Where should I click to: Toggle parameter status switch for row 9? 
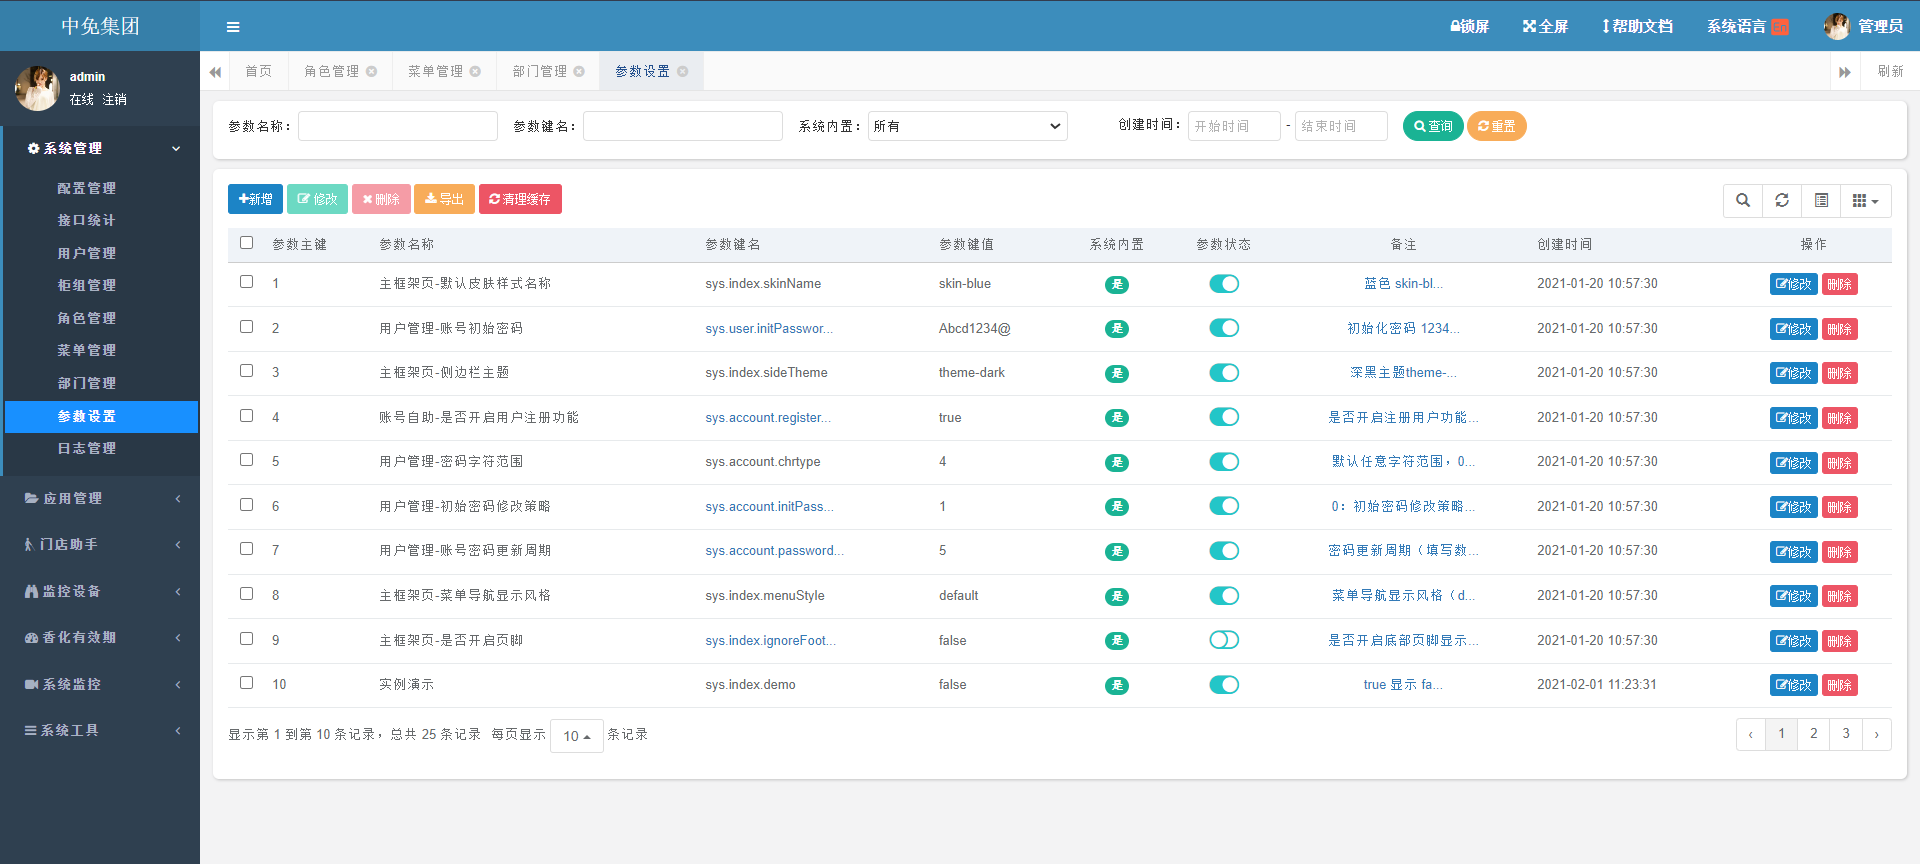click(x=1224, y=640)
